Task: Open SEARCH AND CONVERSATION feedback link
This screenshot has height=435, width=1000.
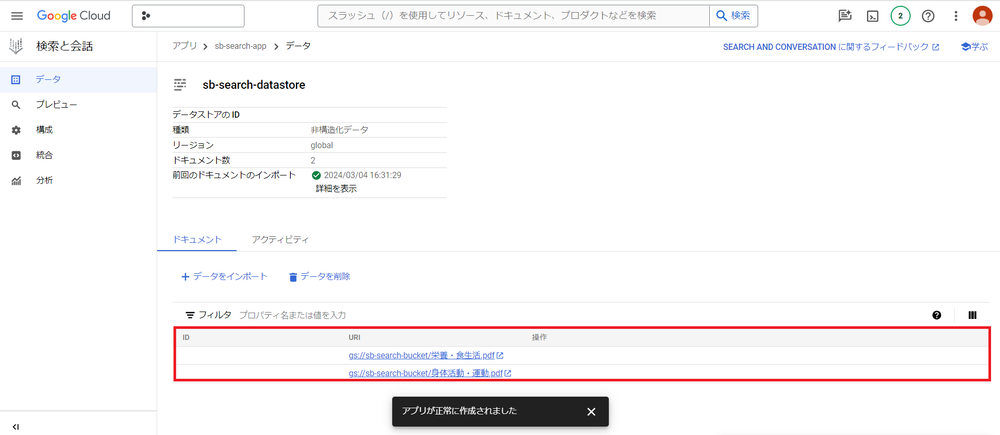Action: pyautogui.click(x=831, y=47)
